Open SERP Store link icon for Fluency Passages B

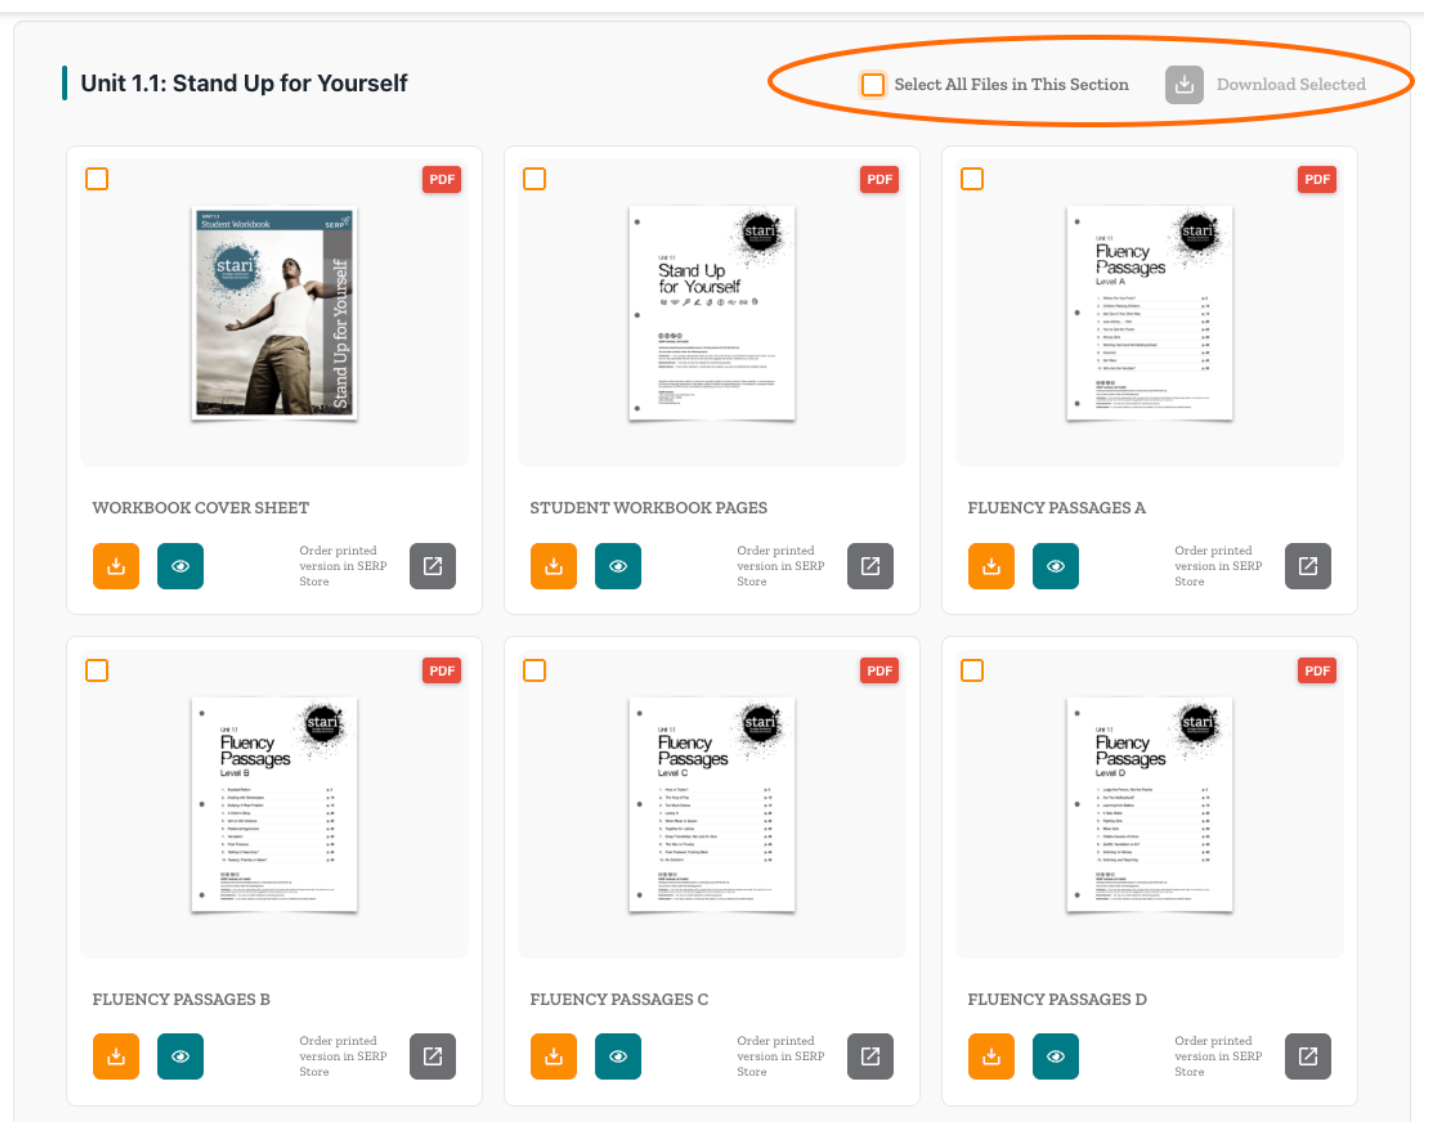(x=433, y=1056)
